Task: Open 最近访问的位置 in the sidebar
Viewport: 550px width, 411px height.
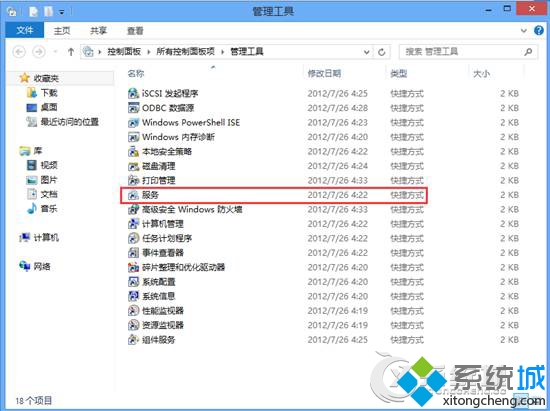Action: tap(69, 122)
